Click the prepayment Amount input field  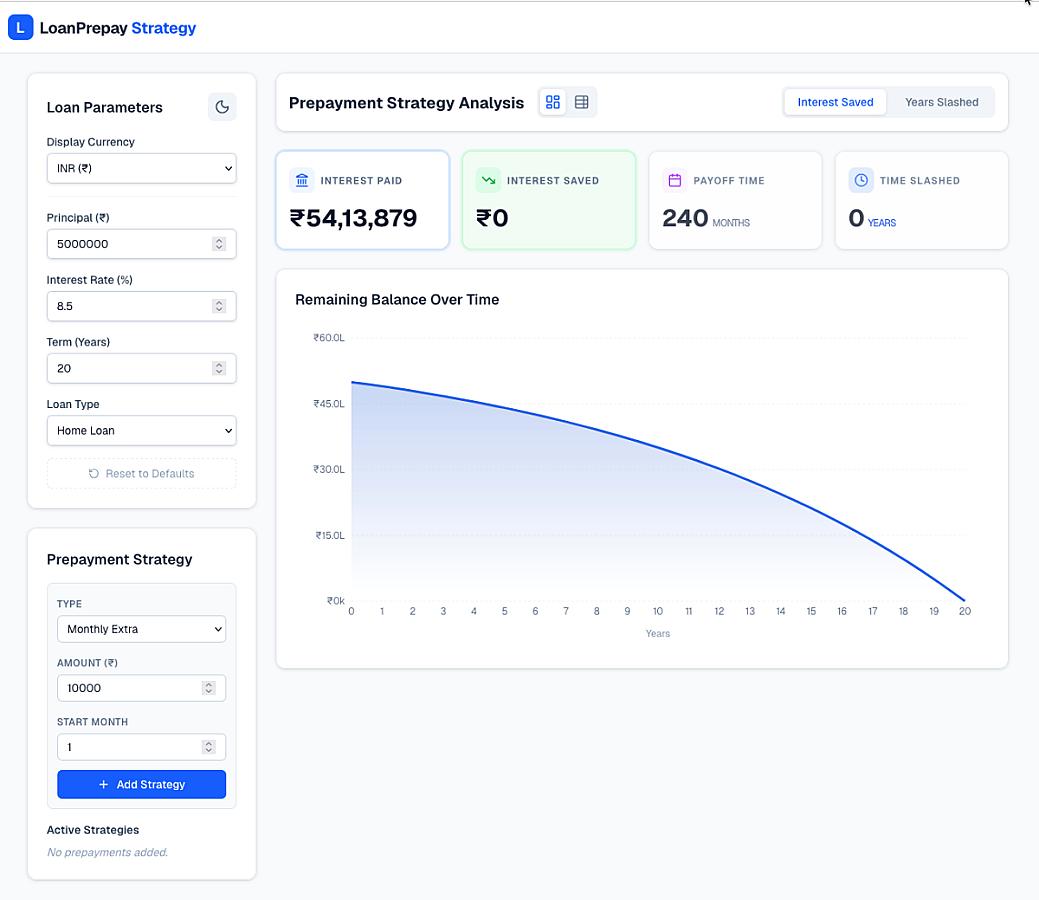[142, 688]
